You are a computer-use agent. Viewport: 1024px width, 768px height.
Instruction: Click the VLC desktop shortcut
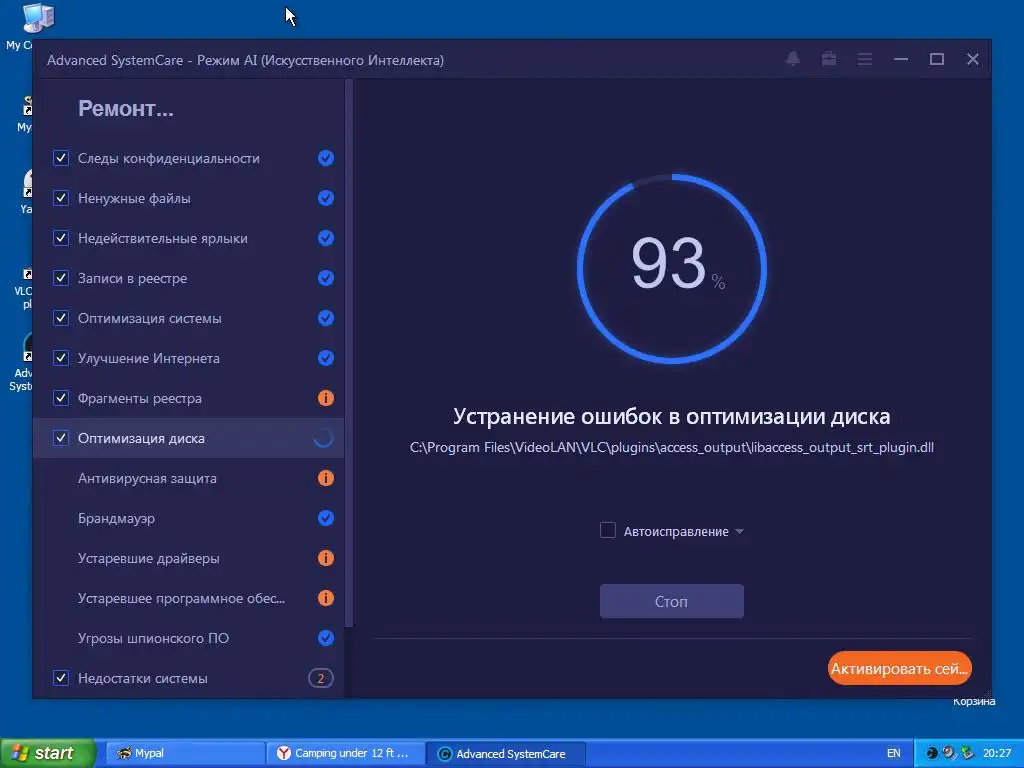(x=24, y=289)
